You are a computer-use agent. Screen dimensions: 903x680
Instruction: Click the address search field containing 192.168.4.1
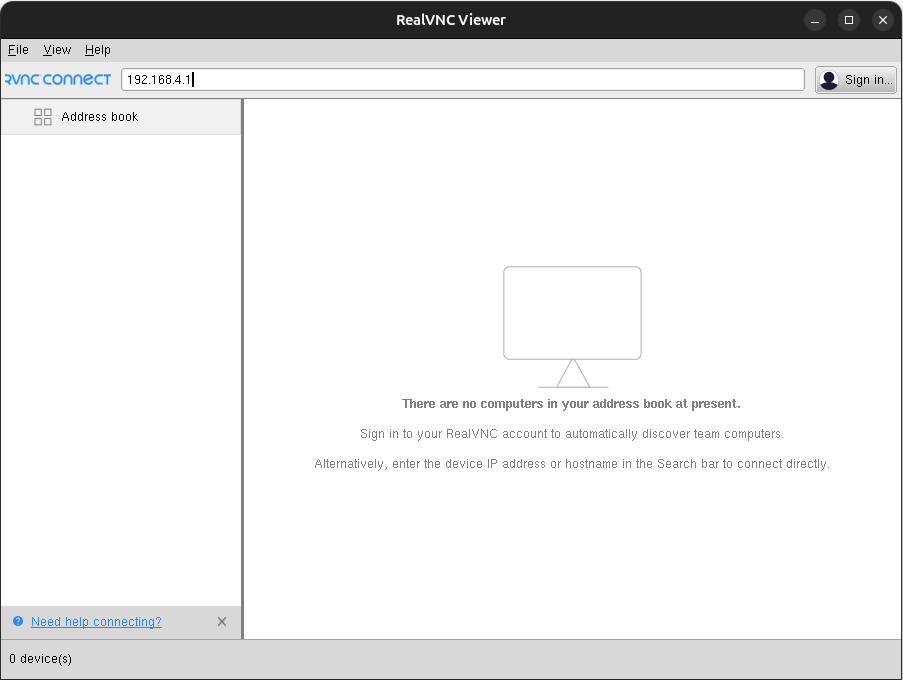(x=462, y=80)
